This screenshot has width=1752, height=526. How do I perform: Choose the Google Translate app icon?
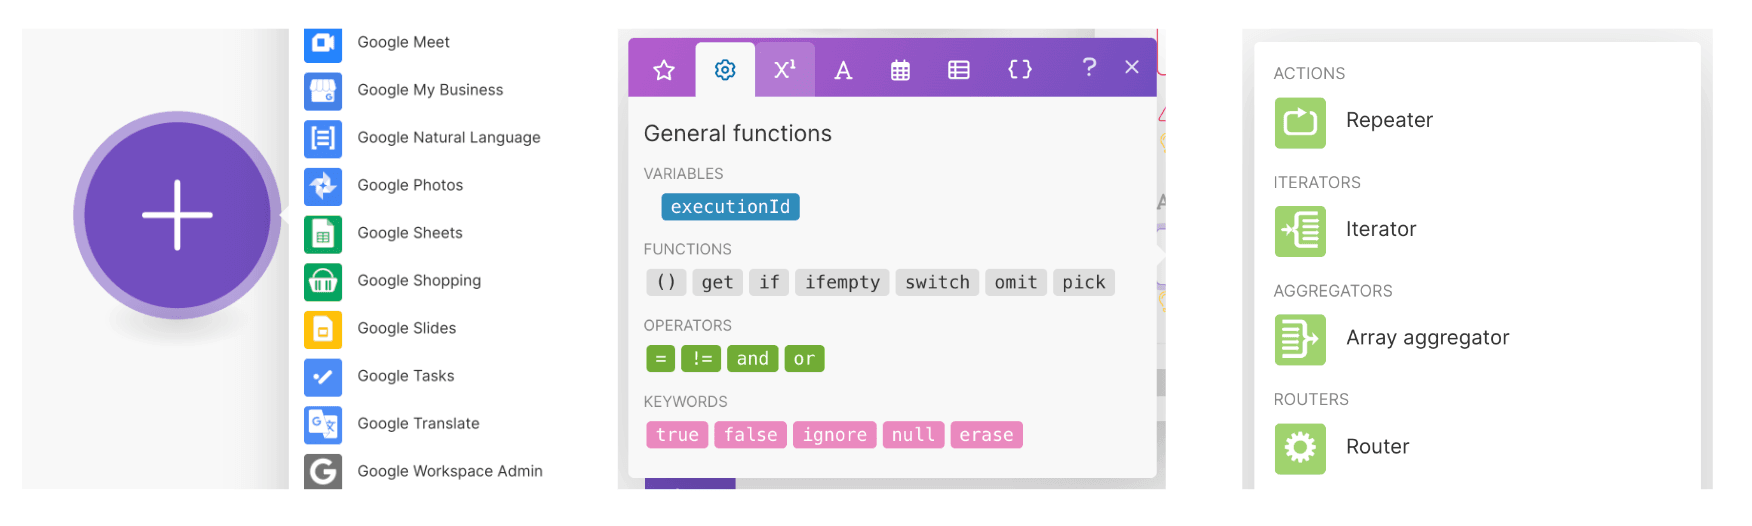(323, 424)
